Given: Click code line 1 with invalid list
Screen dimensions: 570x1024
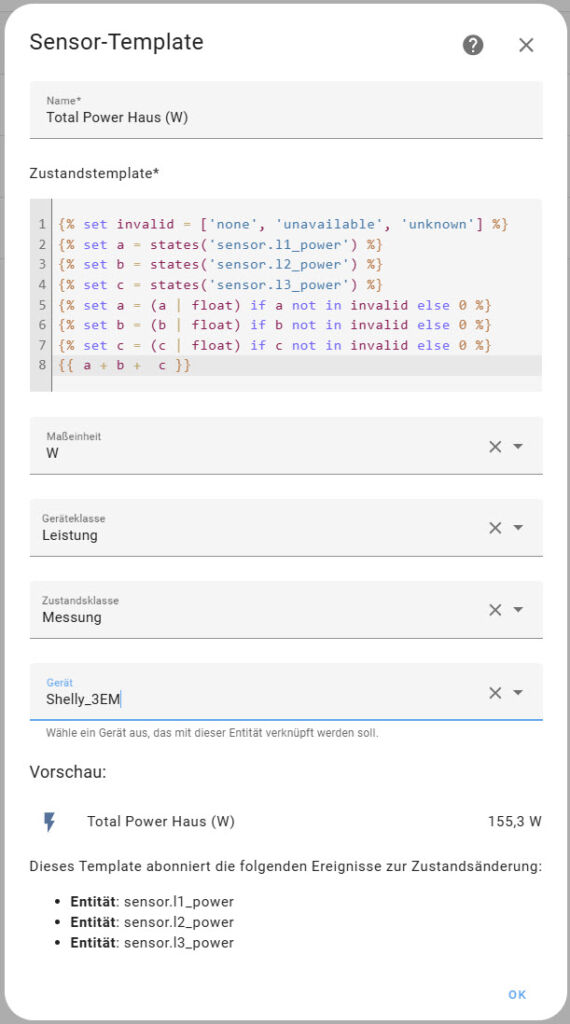Looking at the screenshot, I should coord(297,224).
